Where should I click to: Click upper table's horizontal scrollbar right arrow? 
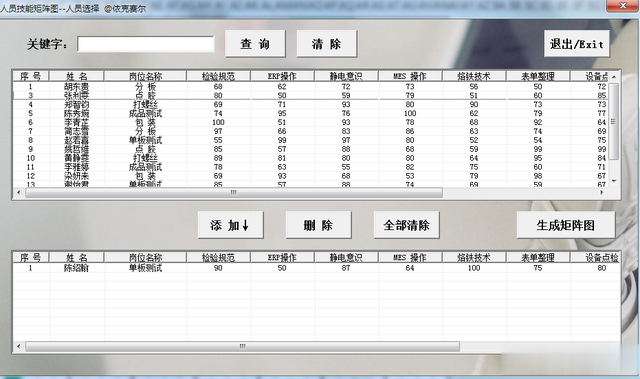pyautogui.click(x=602, y=192)
